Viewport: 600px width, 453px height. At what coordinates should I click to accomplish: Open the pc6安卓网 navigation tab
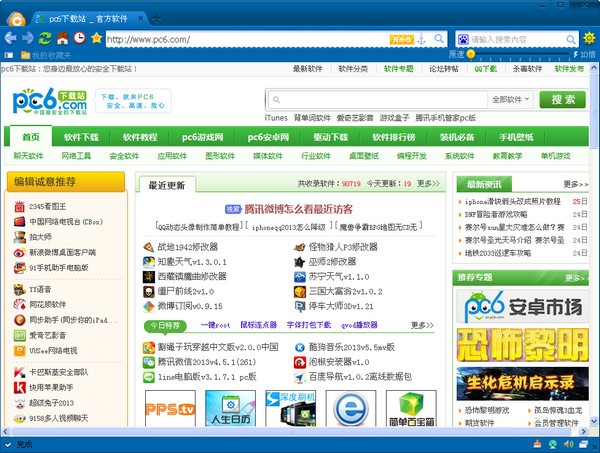(268, 137)
